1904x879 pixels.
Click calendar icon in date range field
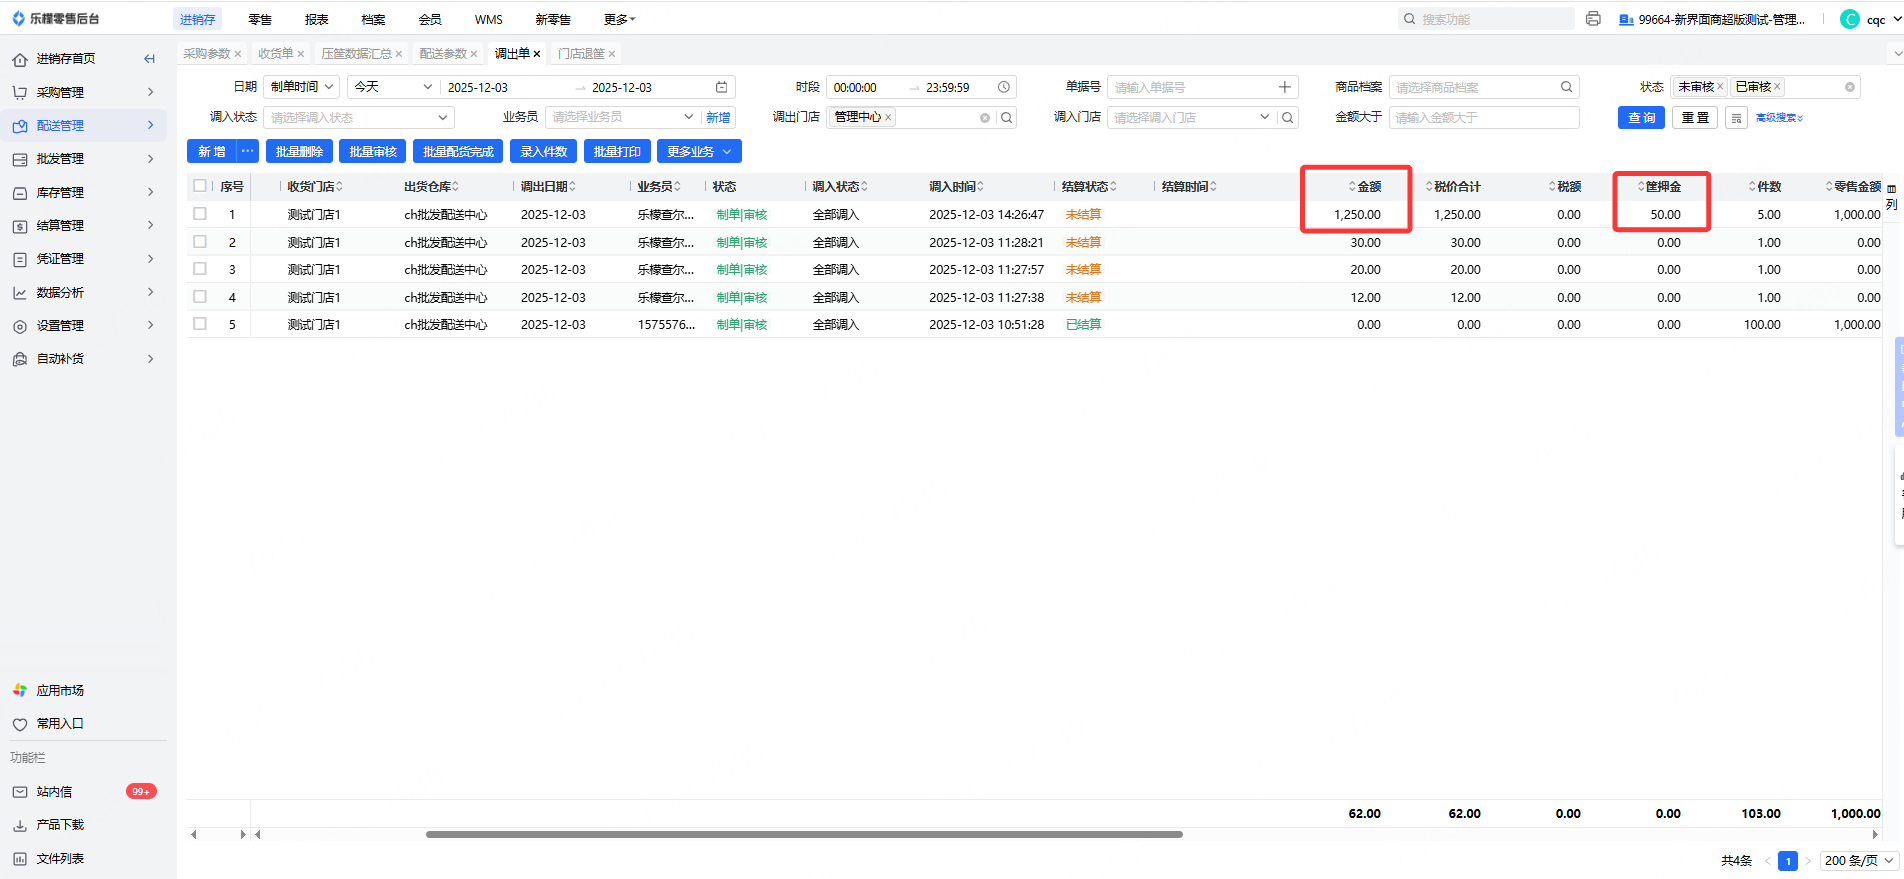(722, 88)
